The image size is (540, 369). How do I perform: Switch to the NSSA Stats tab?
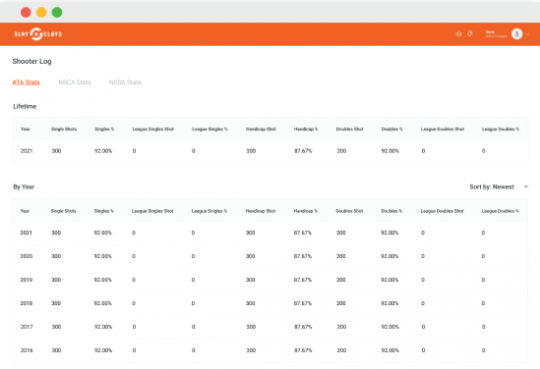click(x=125, y=82)
